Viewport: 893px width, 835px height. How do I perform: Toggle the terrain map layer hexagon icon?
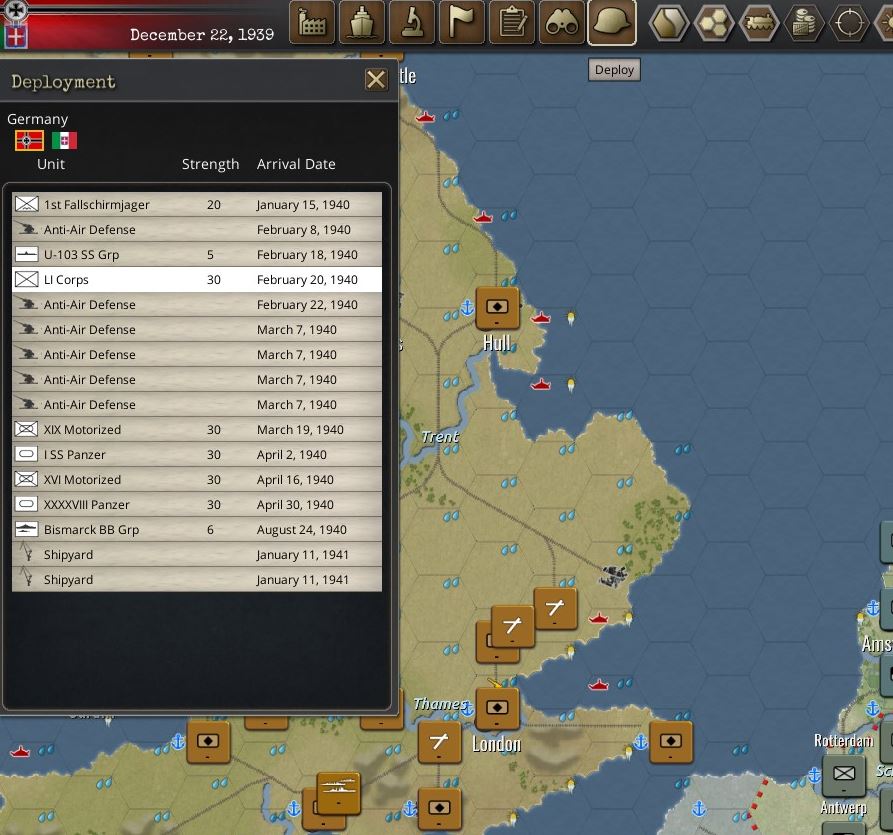coord(669,23)
